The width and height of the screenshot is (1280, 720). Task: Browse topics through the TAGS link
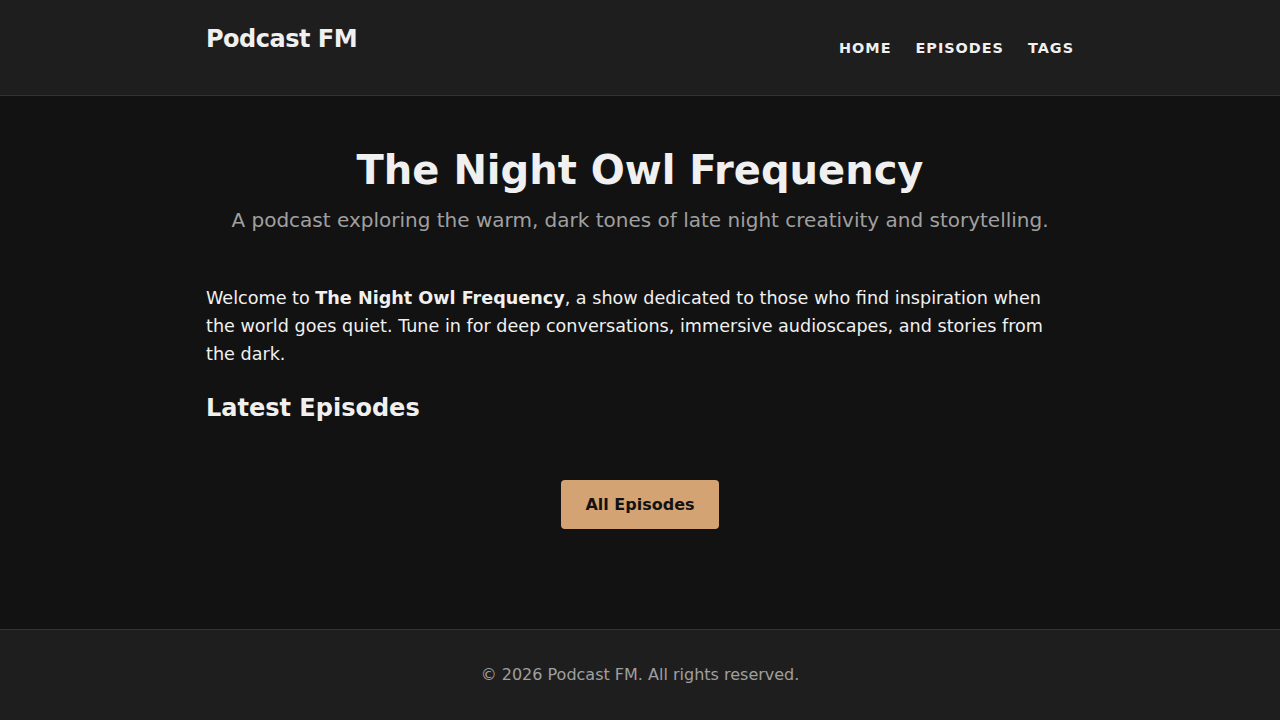coord(1050,47)
